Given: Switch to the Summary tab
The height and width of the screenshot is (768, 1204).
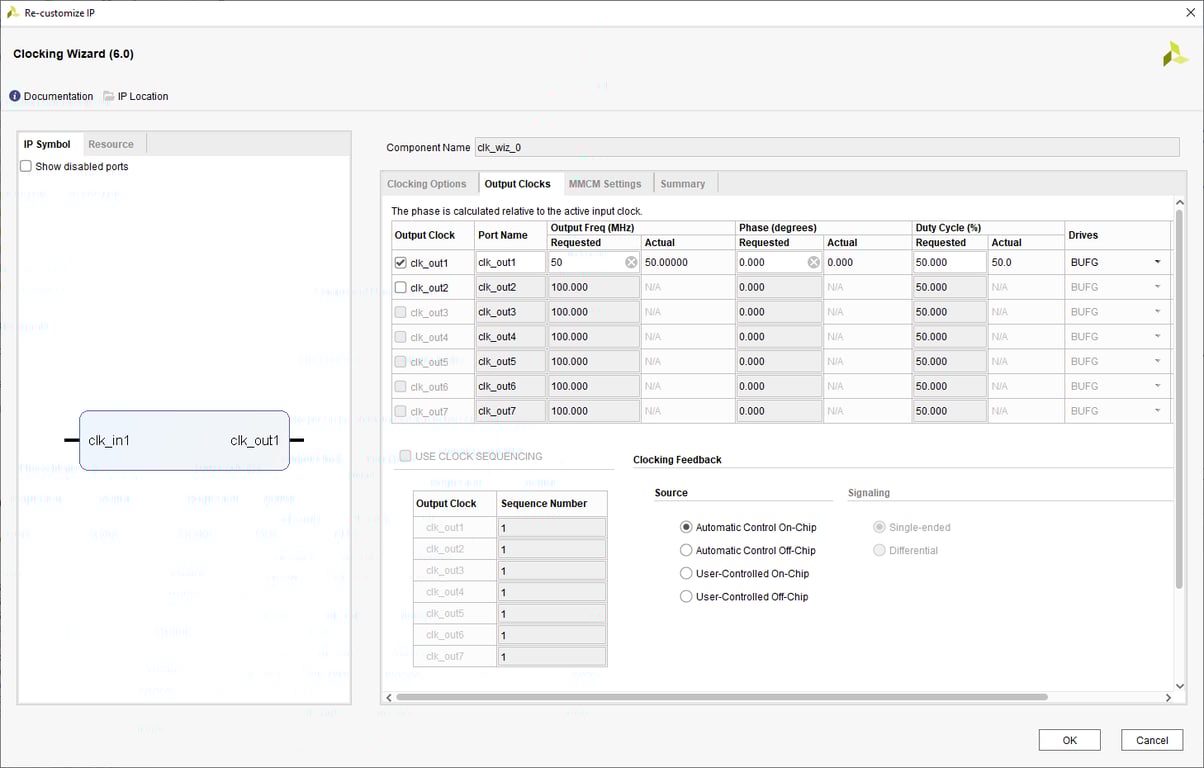Looking at the screenshot, I should [x=683, y=184].
